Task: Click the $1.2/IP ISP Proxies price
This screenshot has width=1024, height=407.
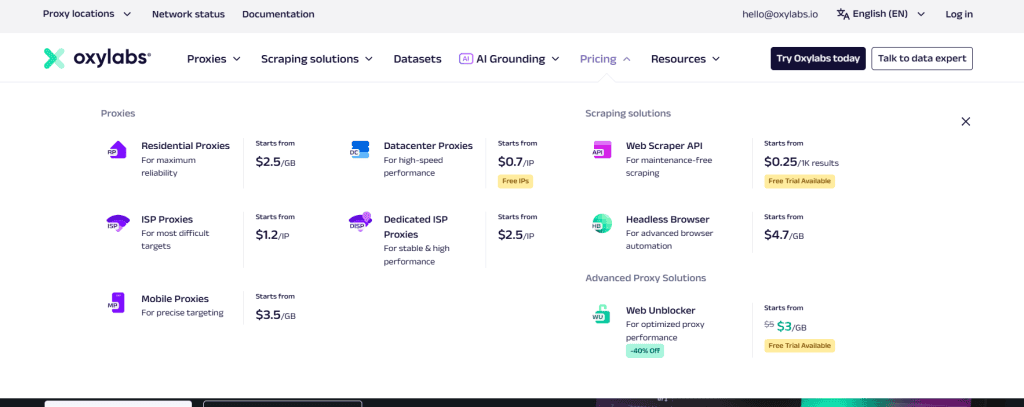Action: [x=272, y=236]
